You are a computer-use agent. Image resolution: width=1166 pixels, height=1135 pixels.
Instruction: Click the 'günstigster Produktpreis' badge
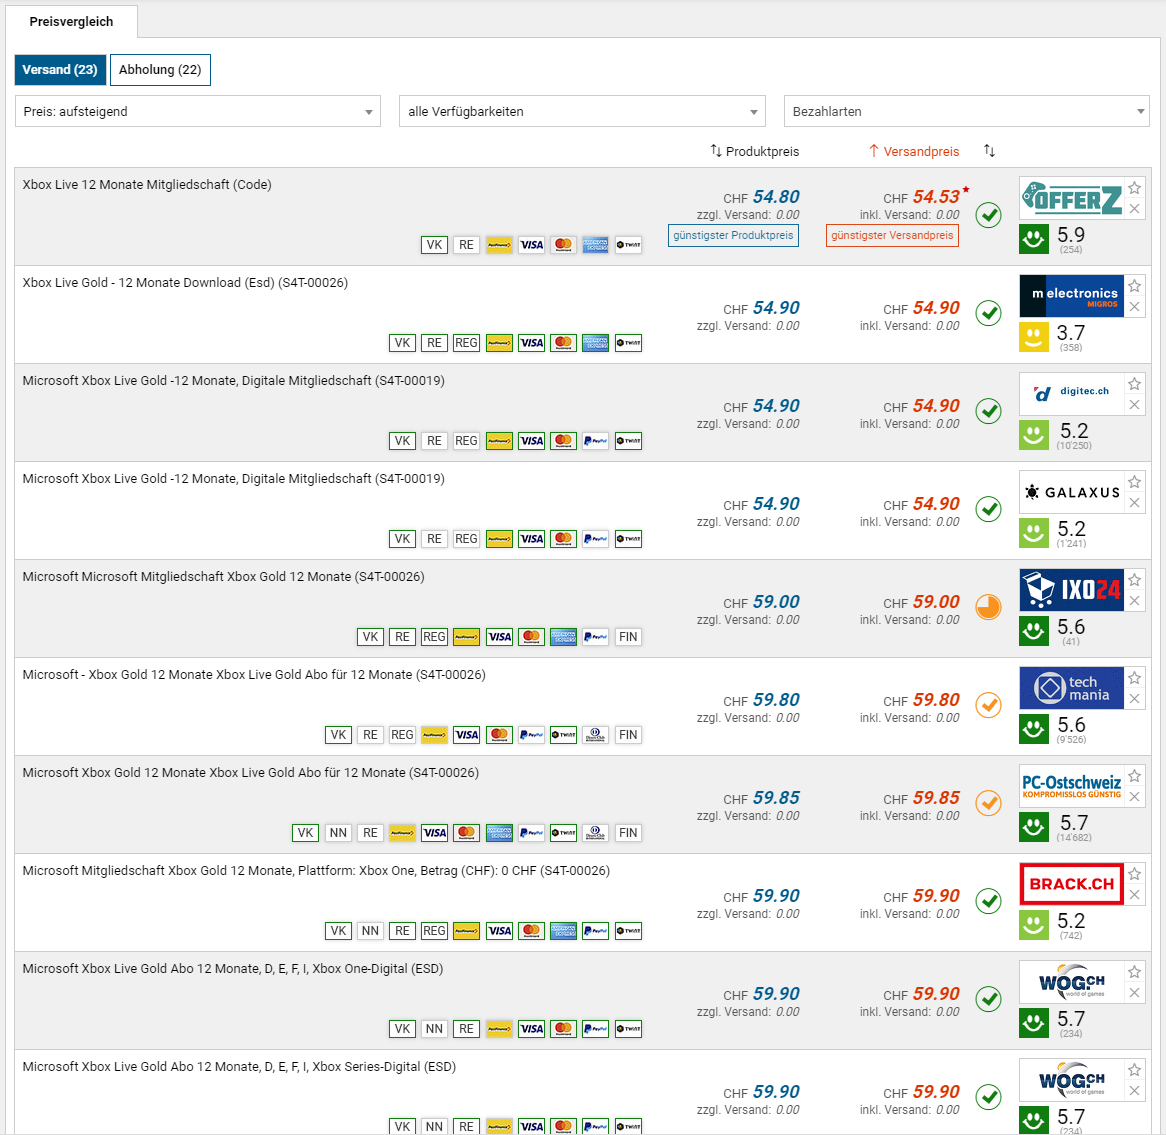click(x=733, y=236)
